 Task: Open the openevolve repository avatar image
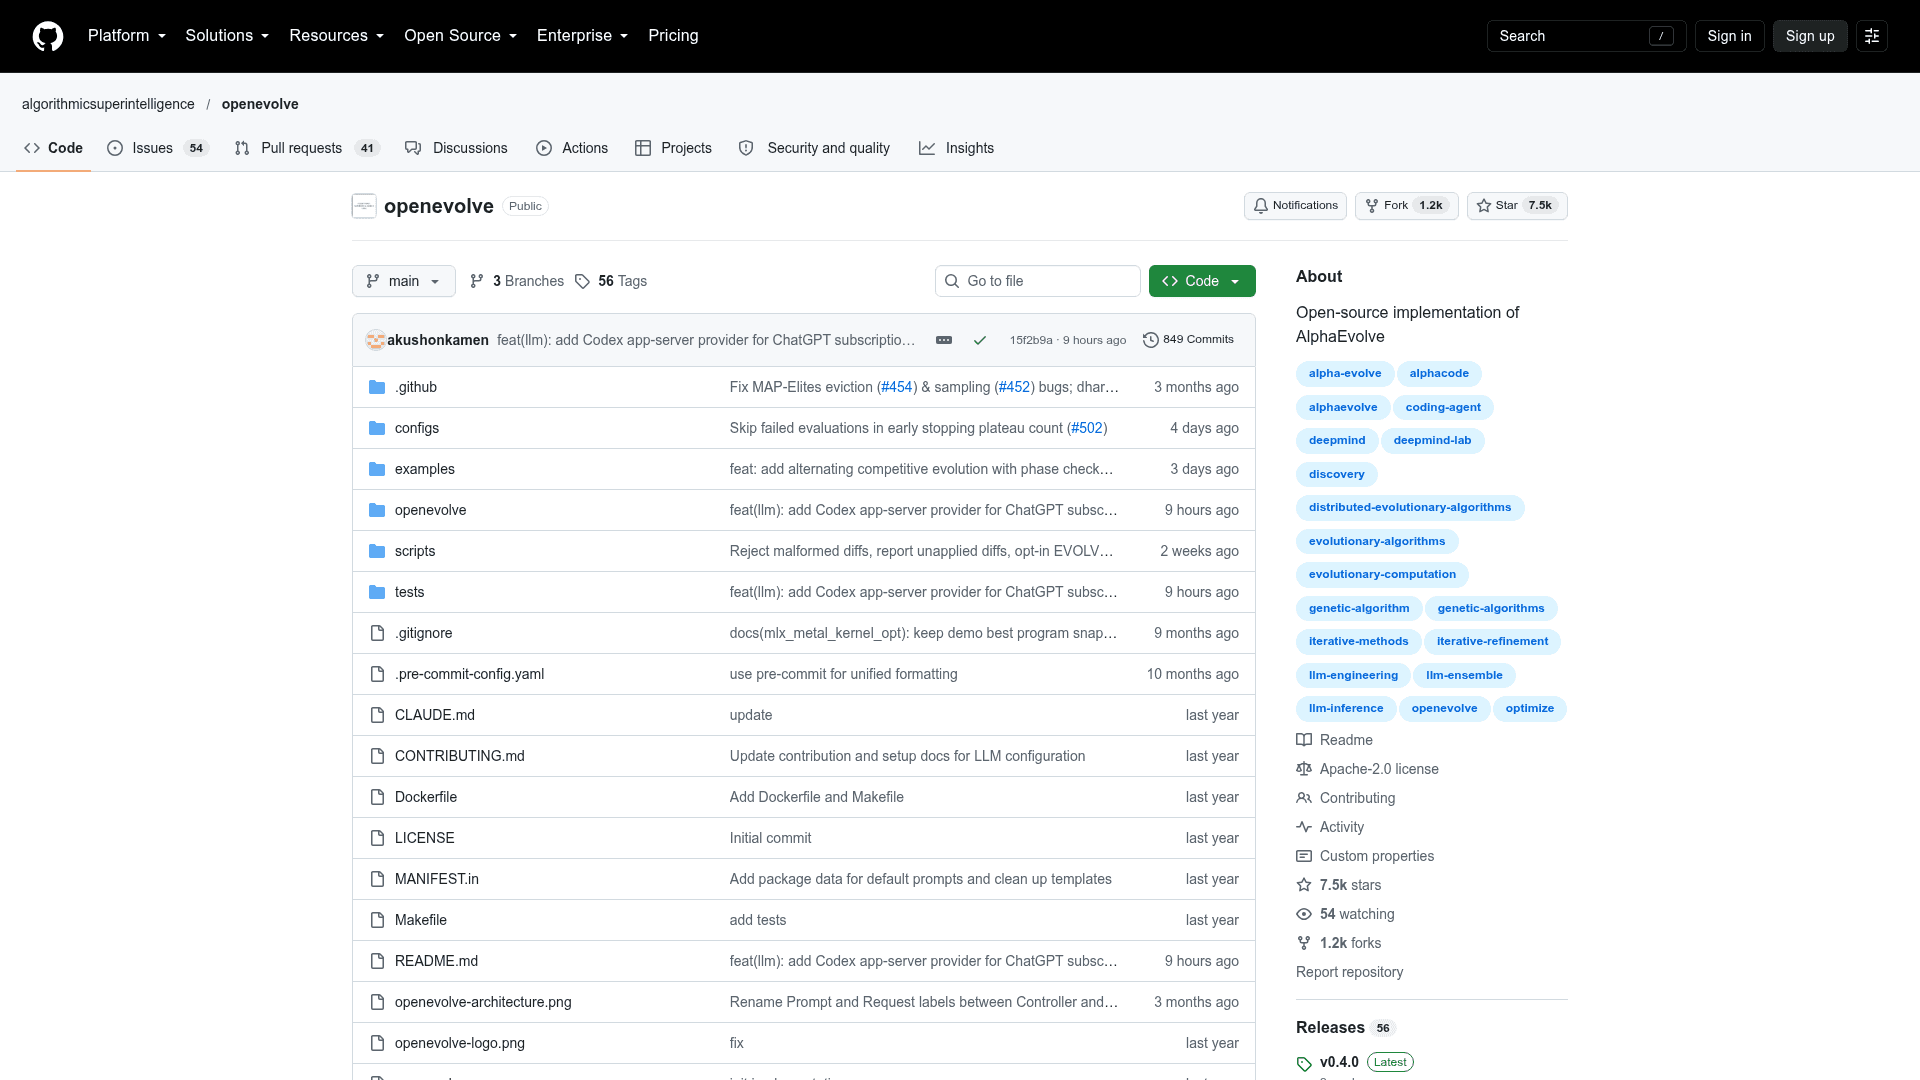coord(364,206)
